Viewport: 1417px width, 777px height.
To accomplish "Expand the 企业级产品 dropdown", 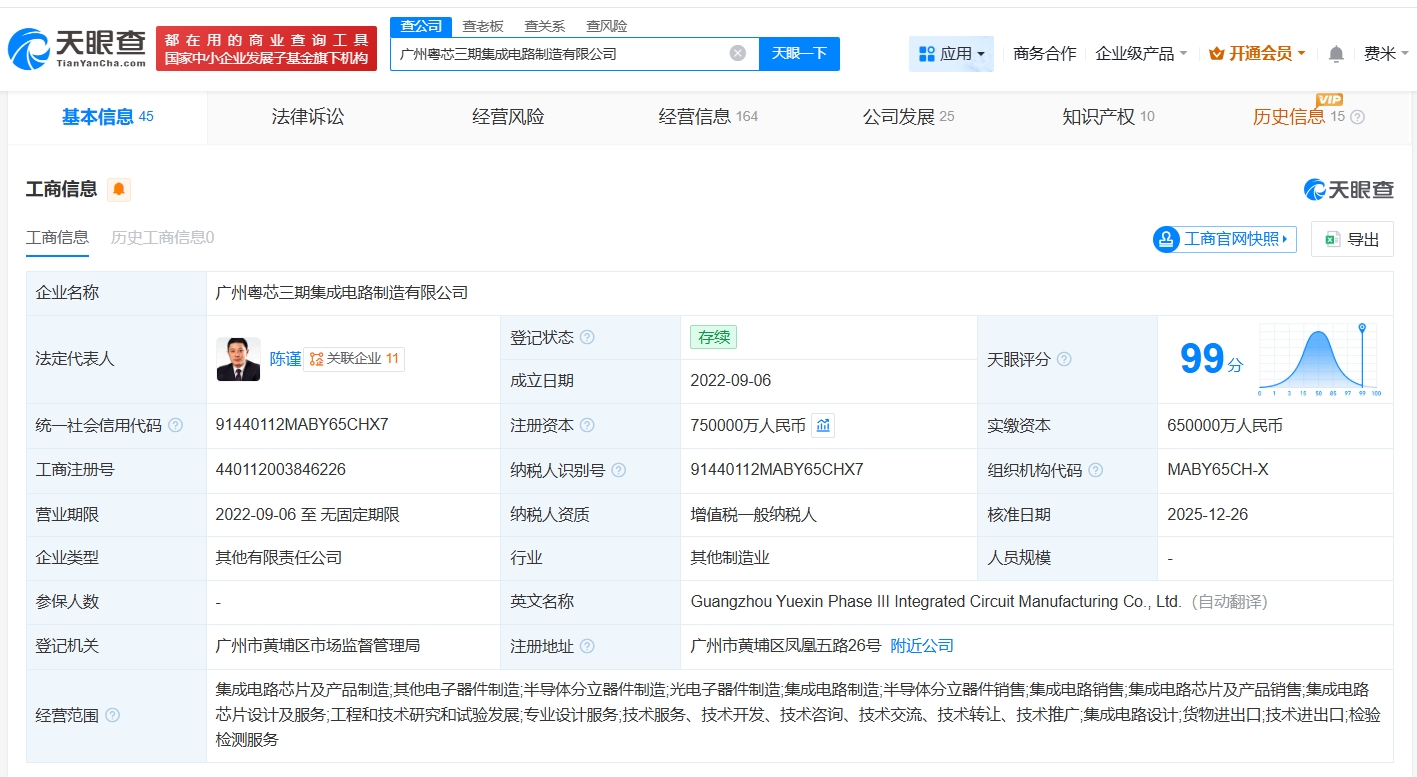I will 1141,54.
